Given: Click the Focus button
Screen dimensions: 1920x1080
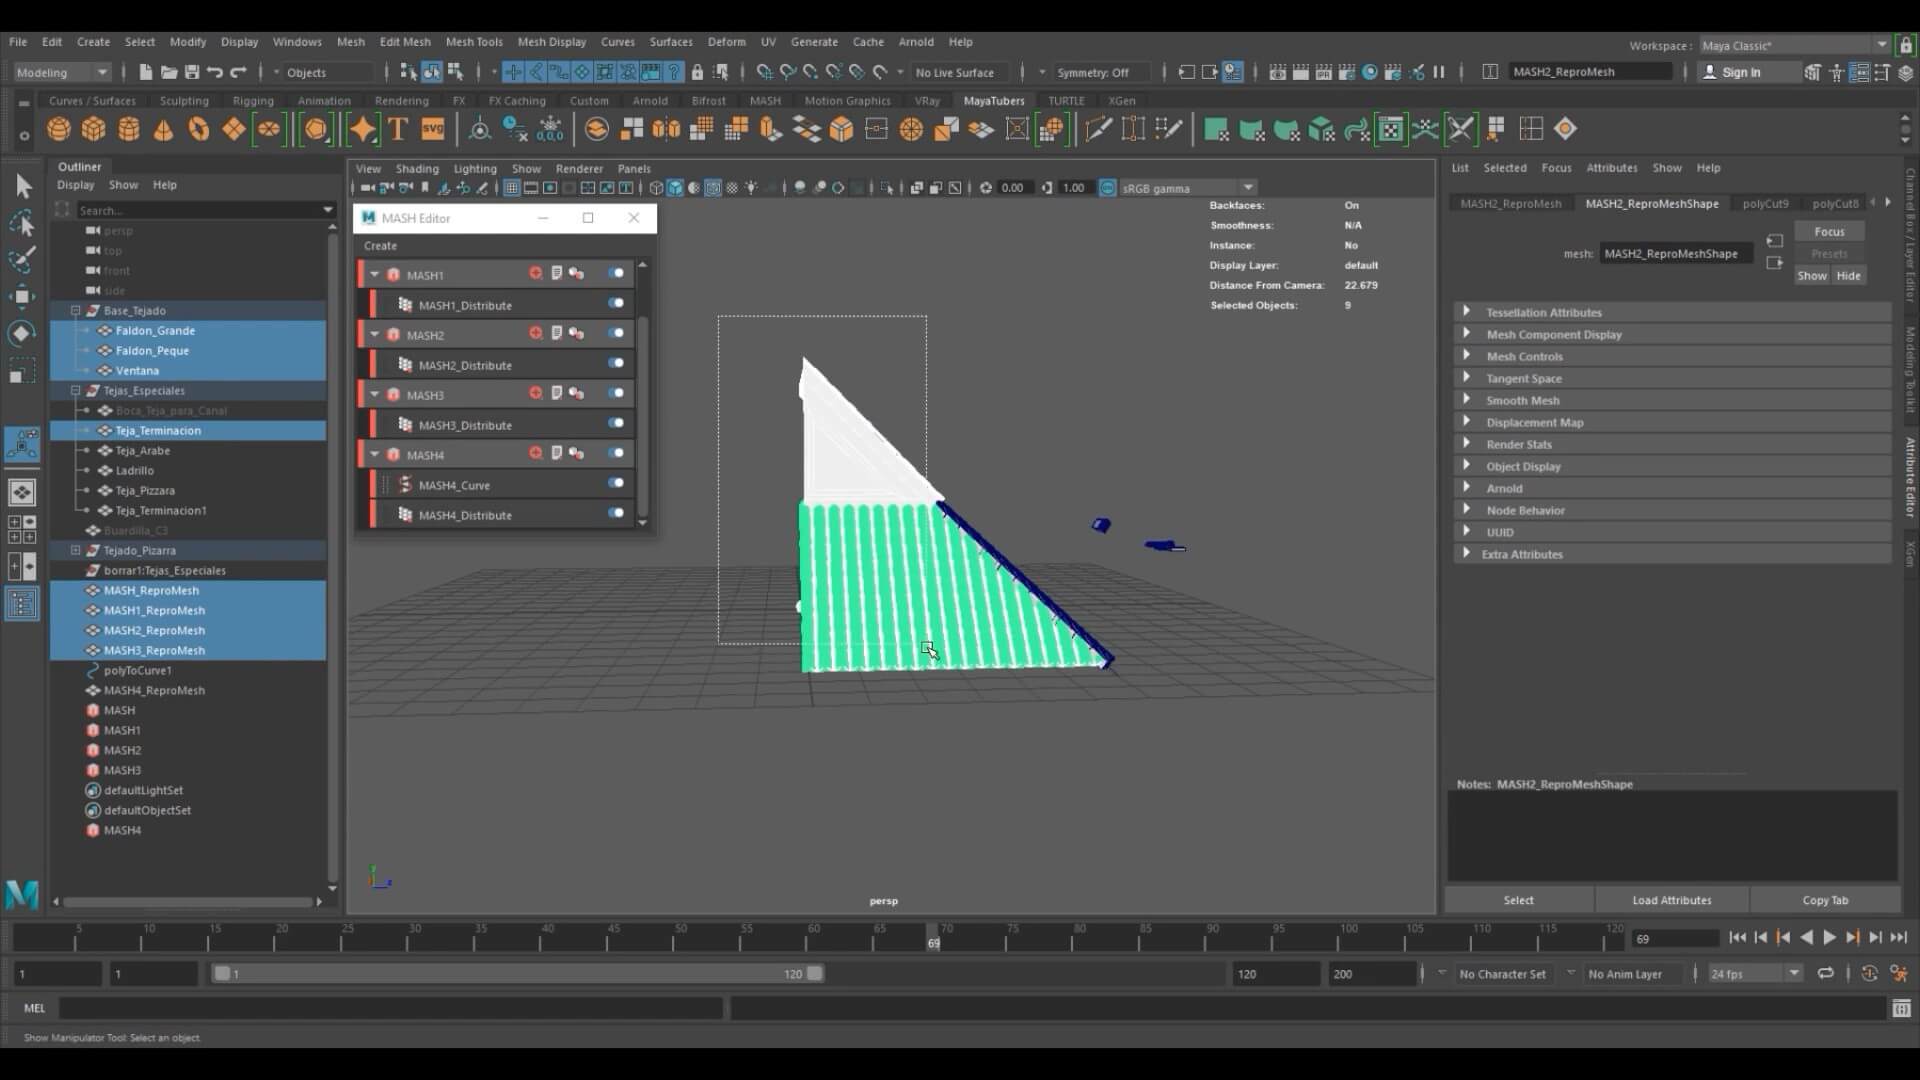Looking at the screenshot, I should [1829, 232].
